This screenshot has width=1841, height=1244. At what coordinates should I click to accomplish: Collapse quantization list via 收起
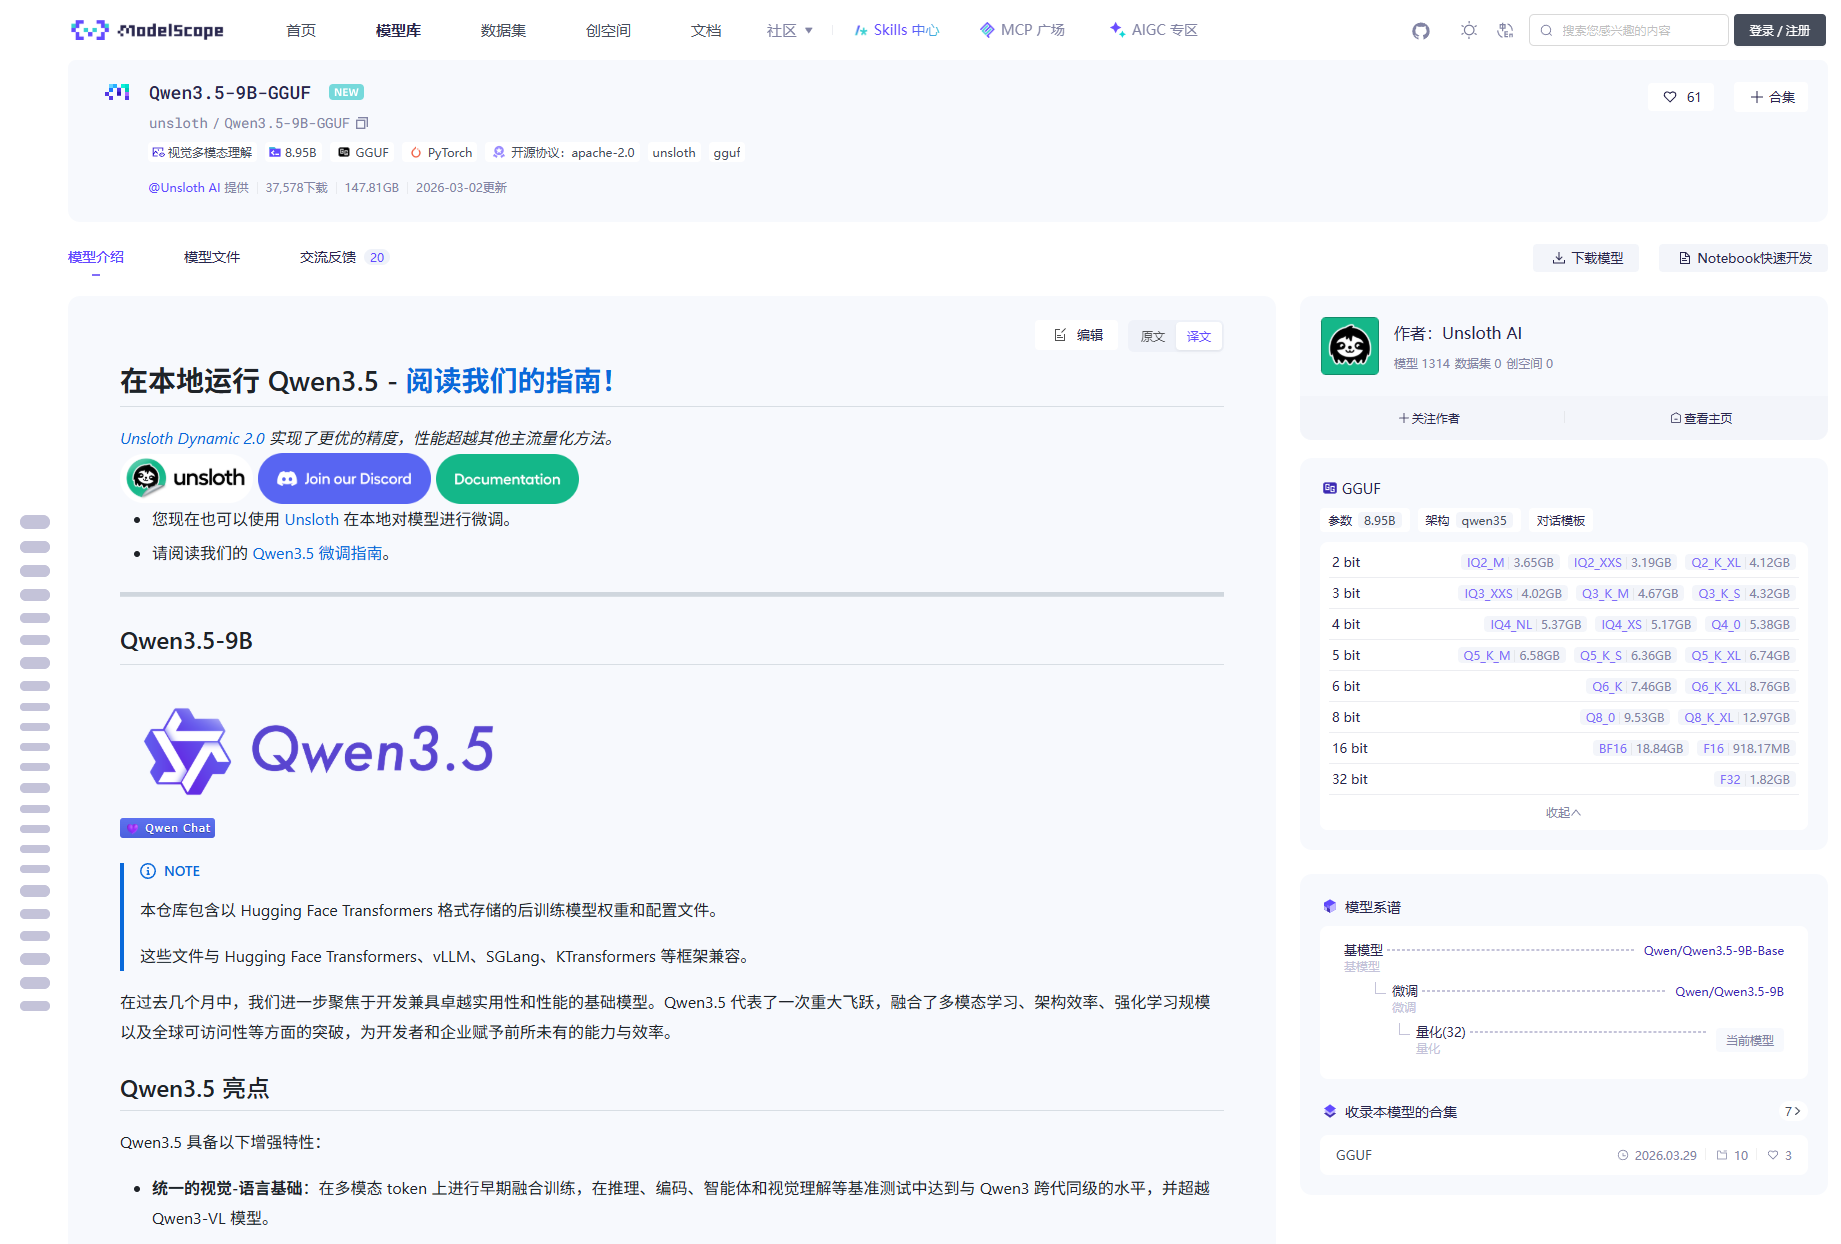click(x=1563, y=812)
